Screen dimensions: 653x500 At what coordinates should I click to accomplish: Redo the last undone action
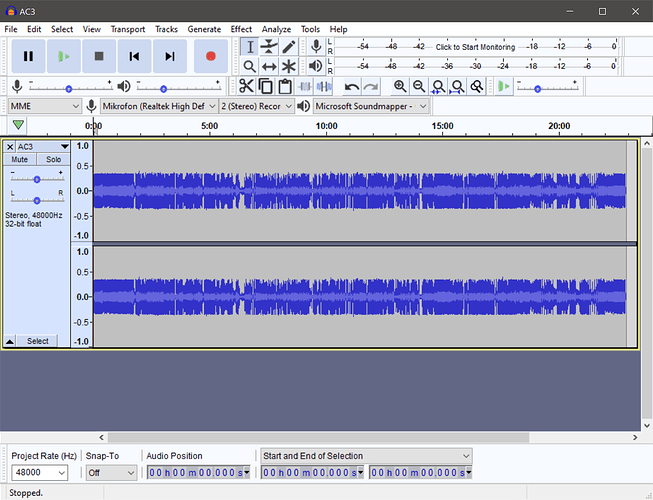pyautogui.click(x=370, y=87)
